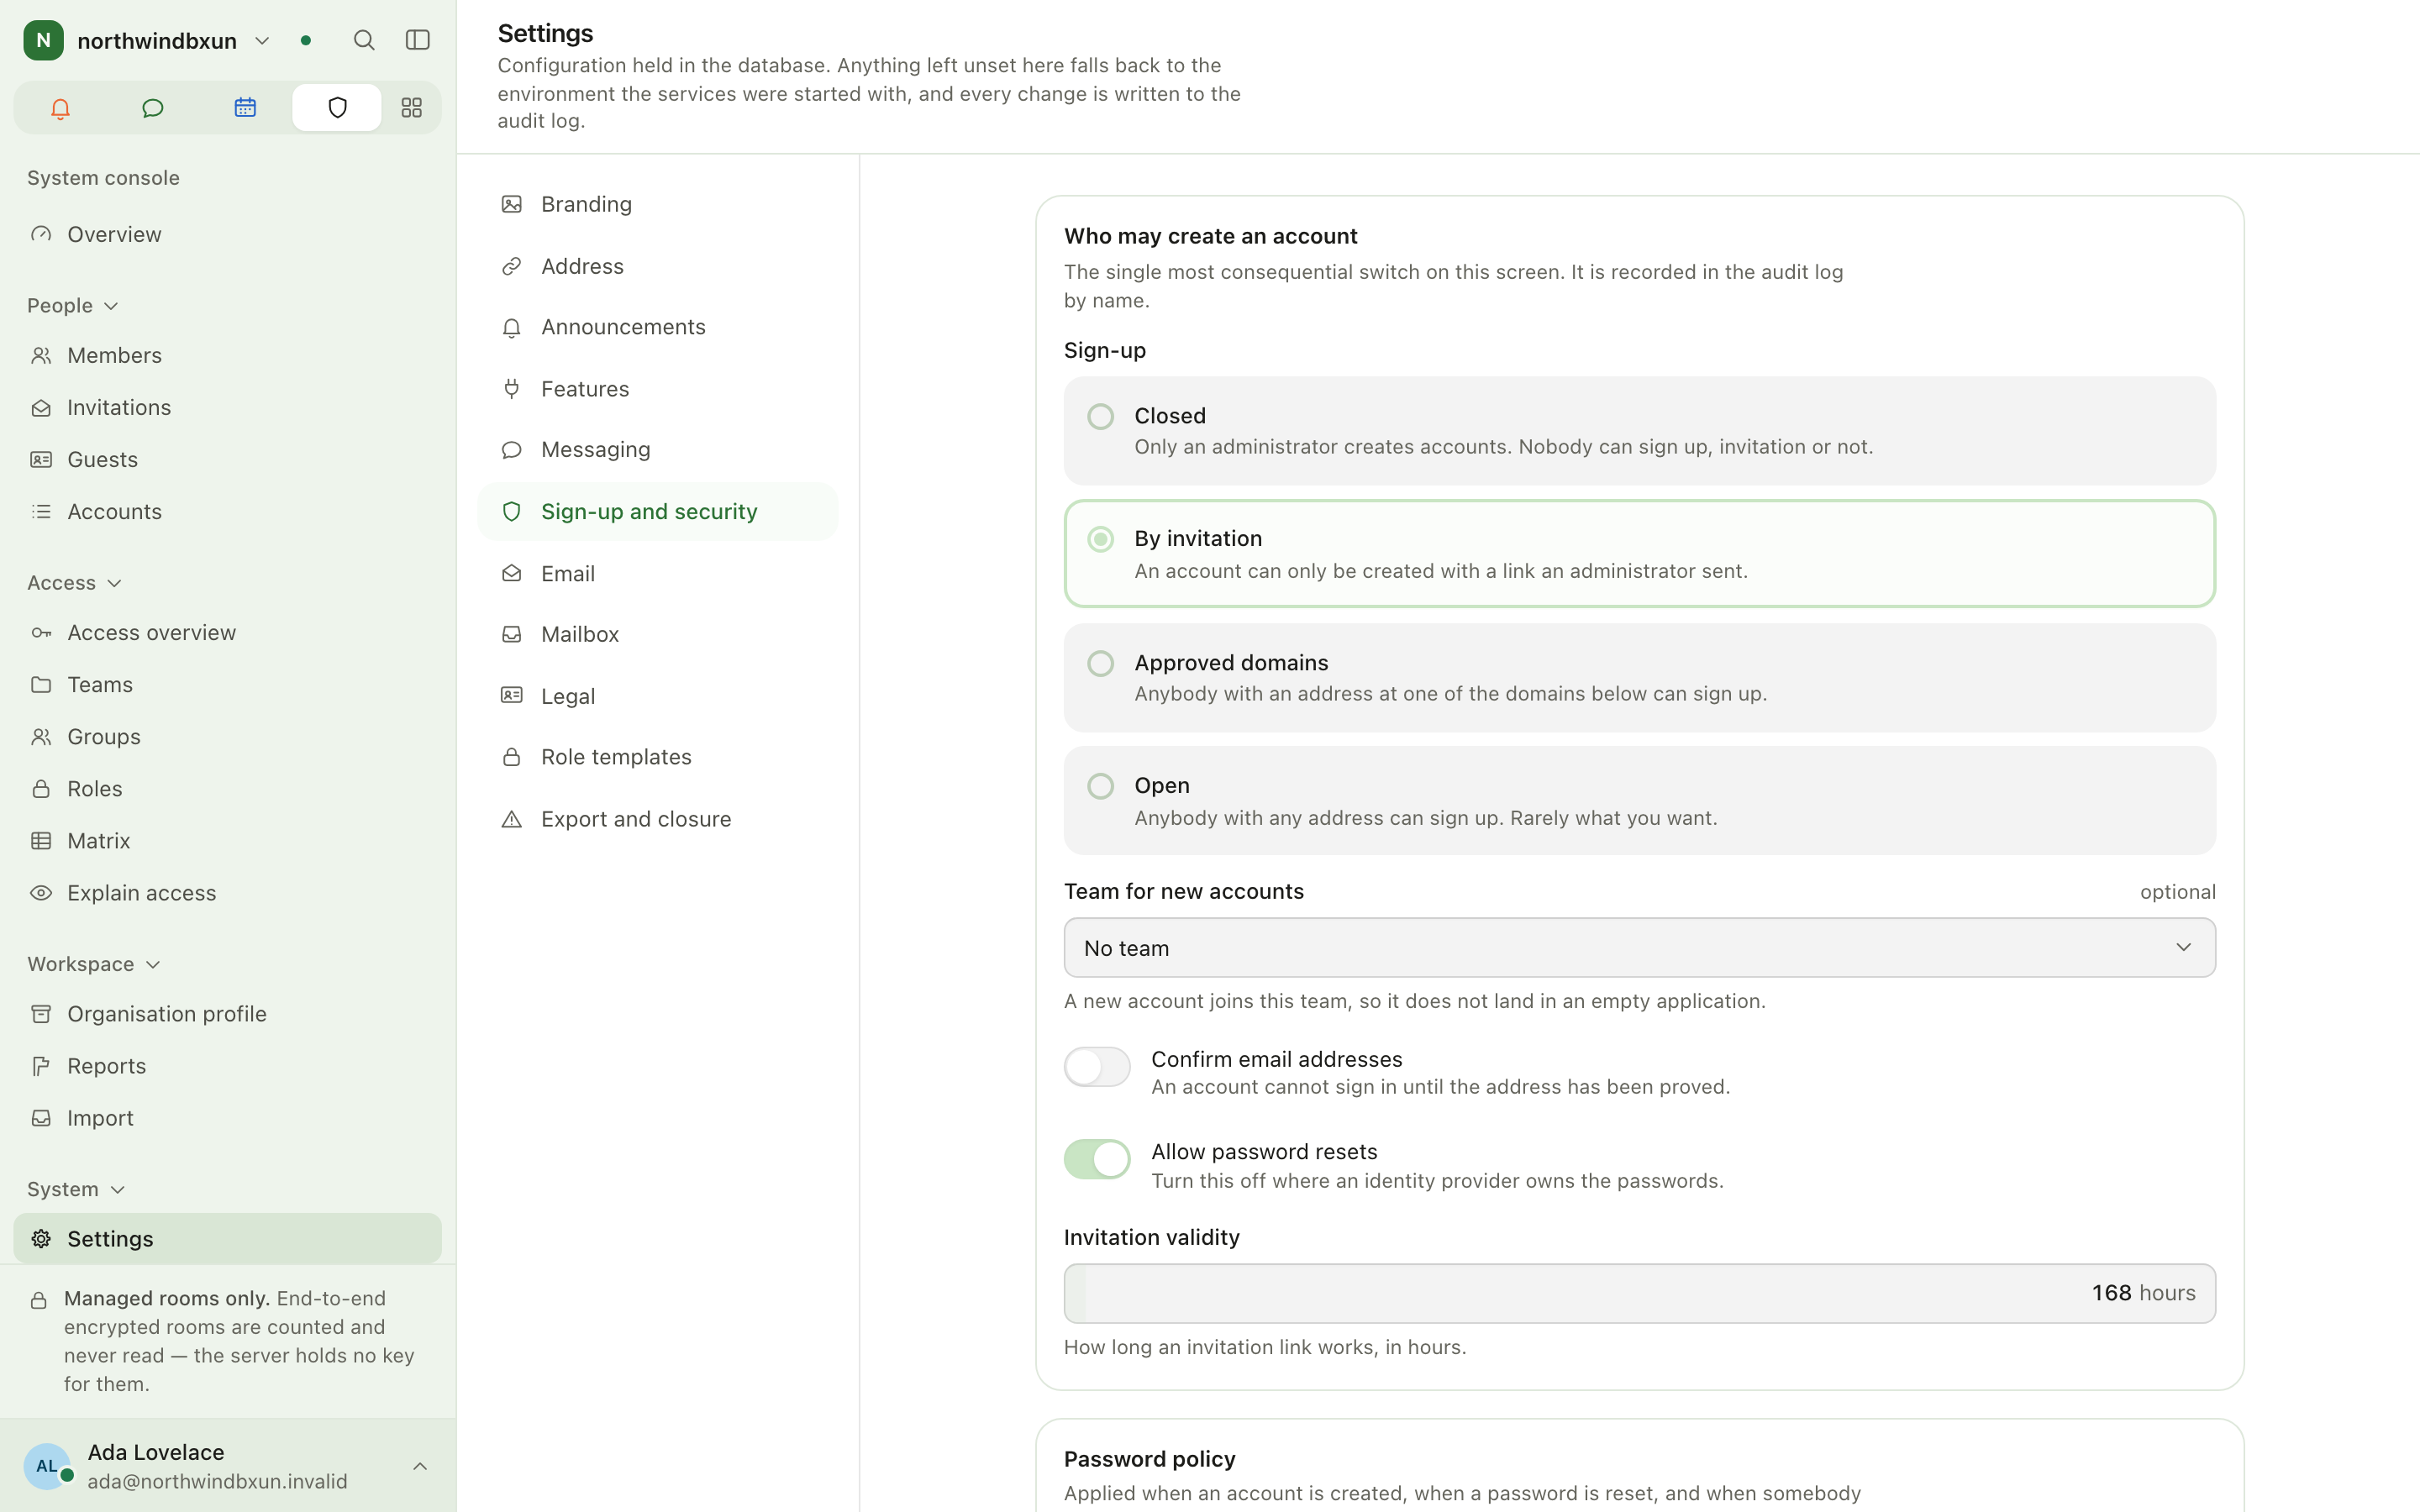Select the Closed sign-up option
This screenshot has height=1512, width=2420.
coord(1639,431)
